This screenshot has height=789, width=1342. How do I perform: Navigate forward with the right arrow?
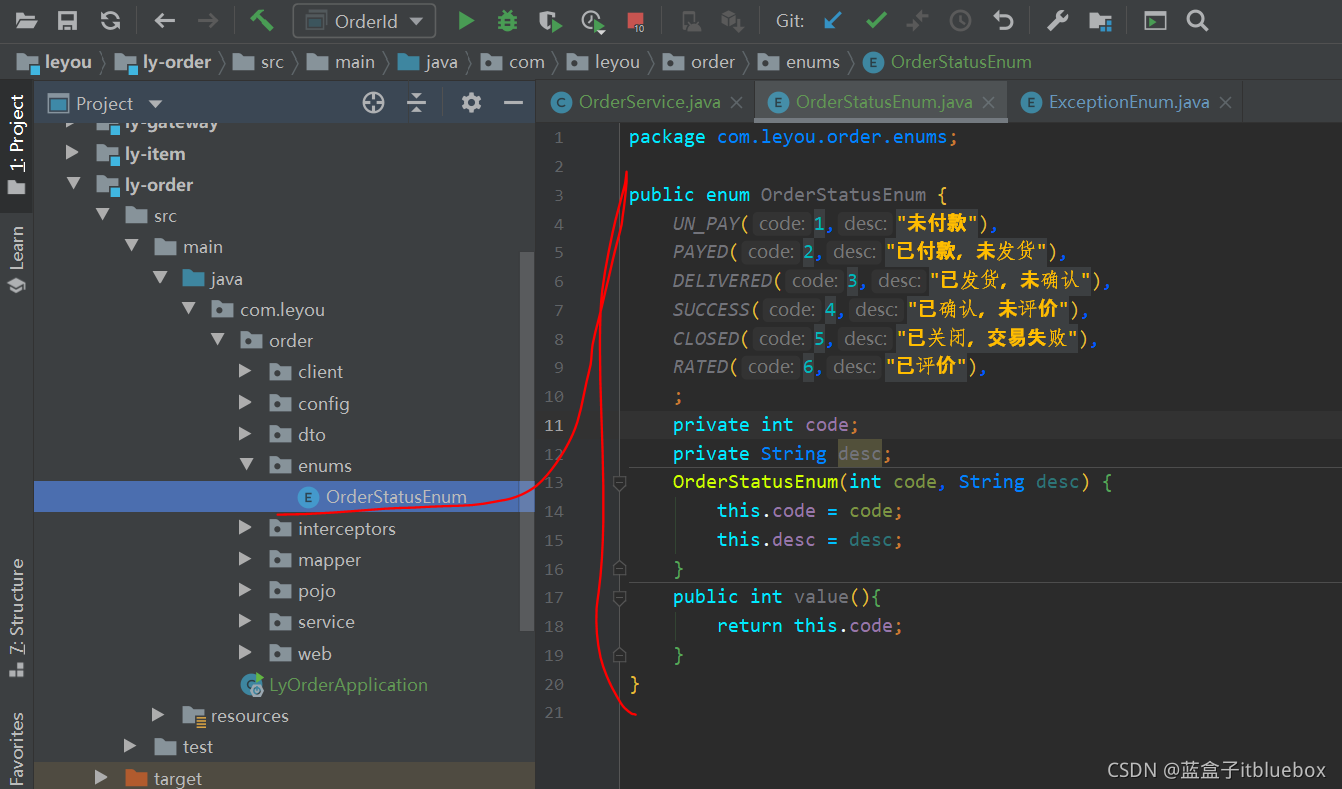click(x=207, y=20)
